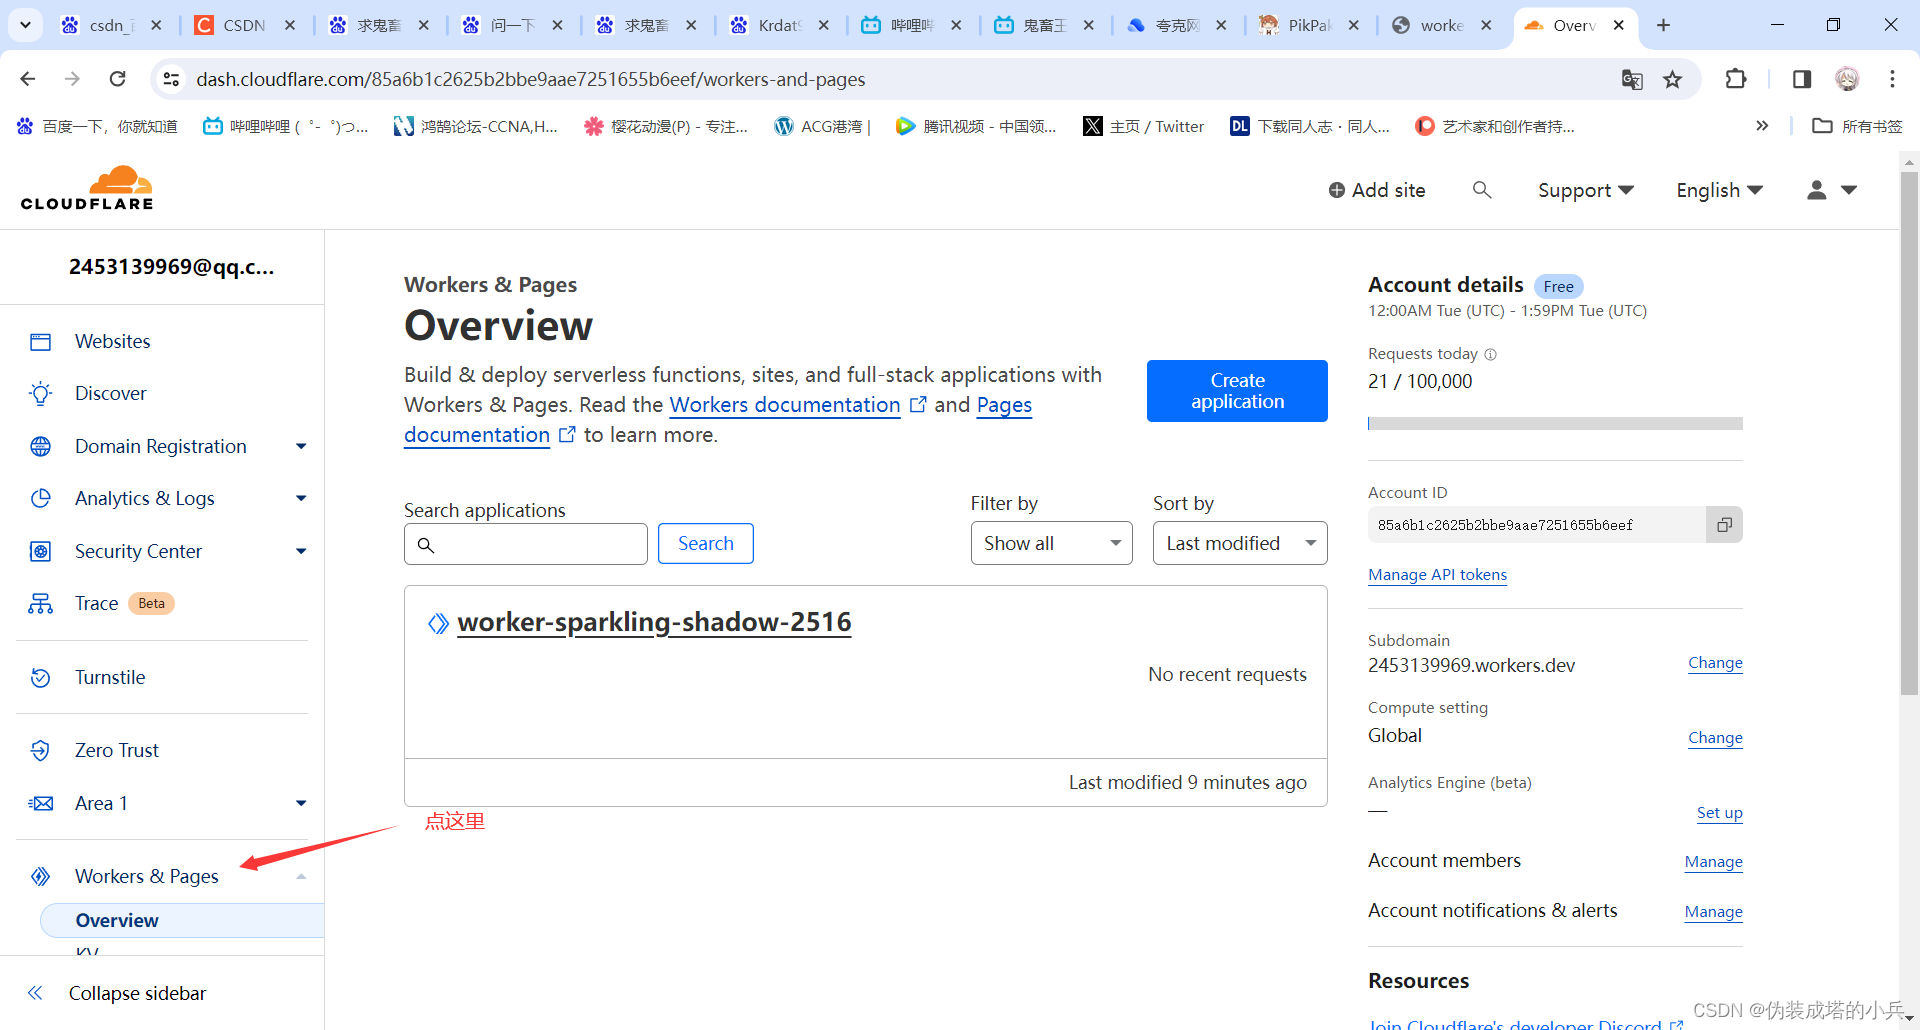The width and height of the screenshot is (1920, 1030).
Task: Click the page vertical scrollbar
Action: tap(1909, 432)
